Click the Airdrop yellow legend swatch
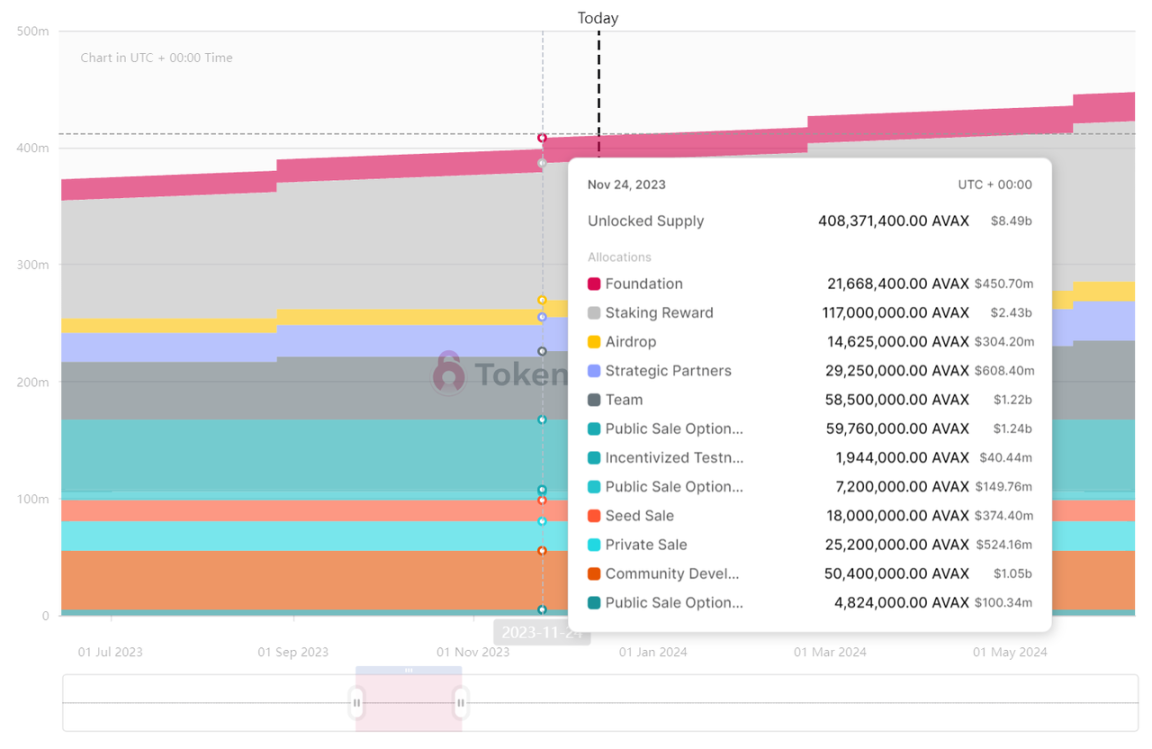This screenshot has height=749, width=1152. (594, 342)
